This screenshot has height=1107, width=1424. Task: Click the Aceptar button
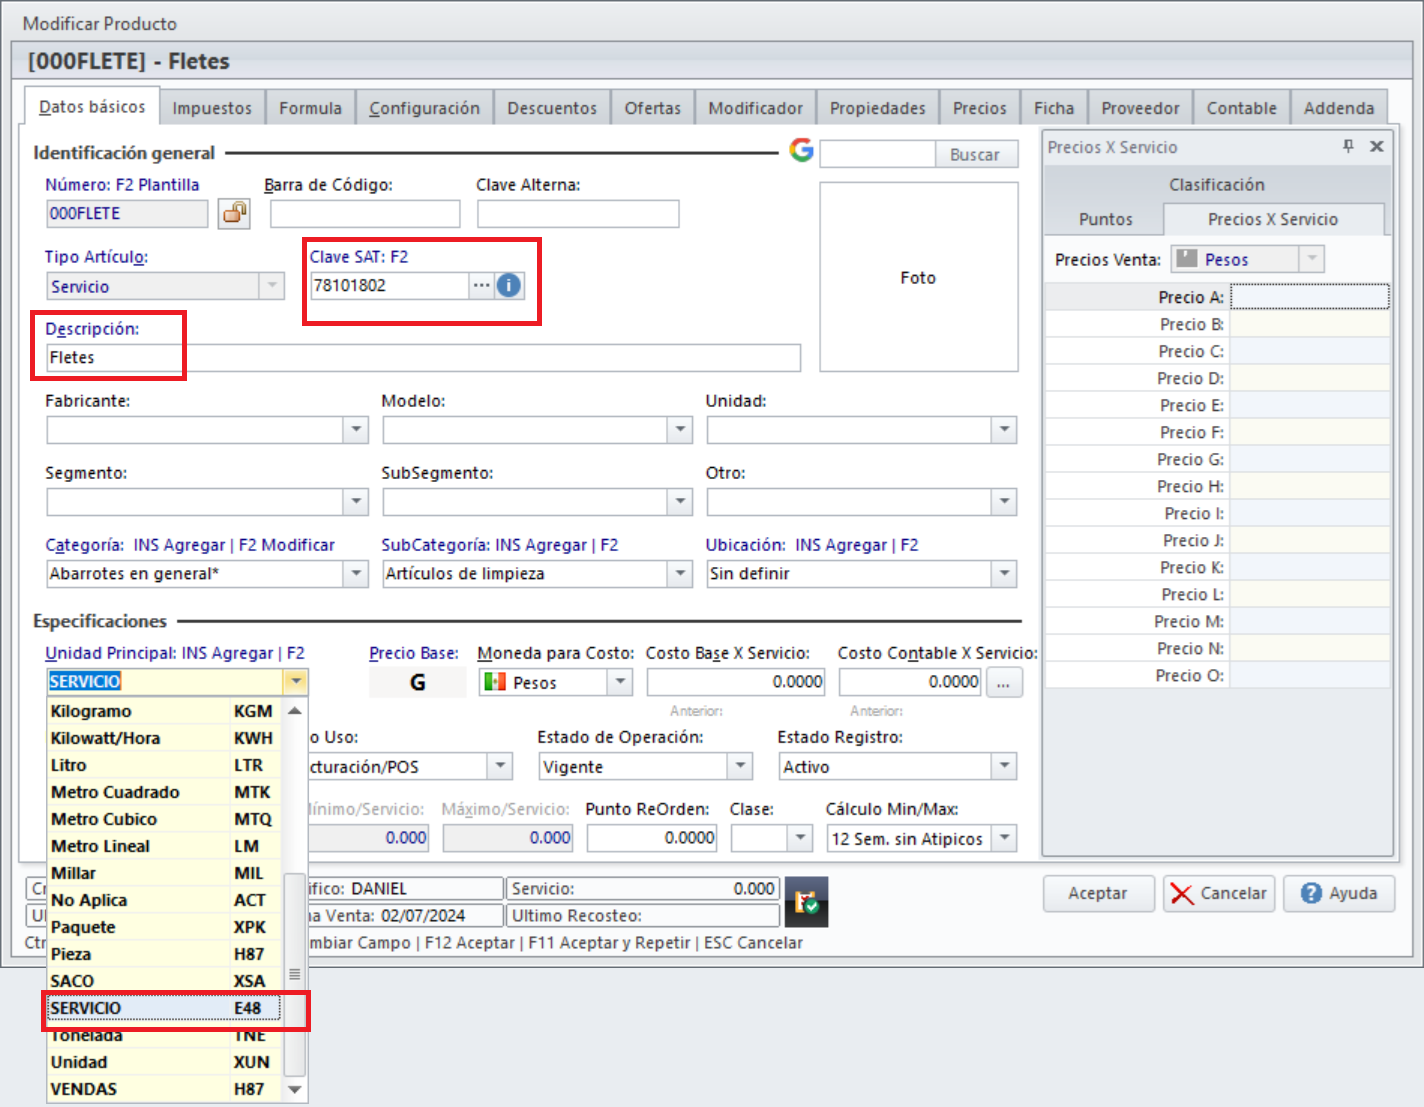1098,893
